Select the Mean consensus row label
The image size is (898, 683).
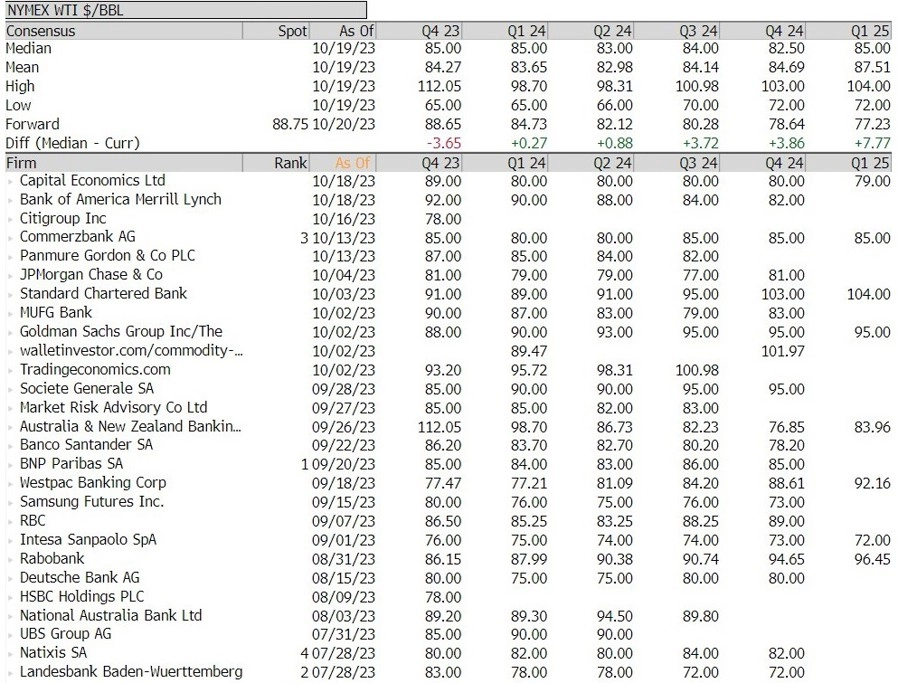point(22,67)
